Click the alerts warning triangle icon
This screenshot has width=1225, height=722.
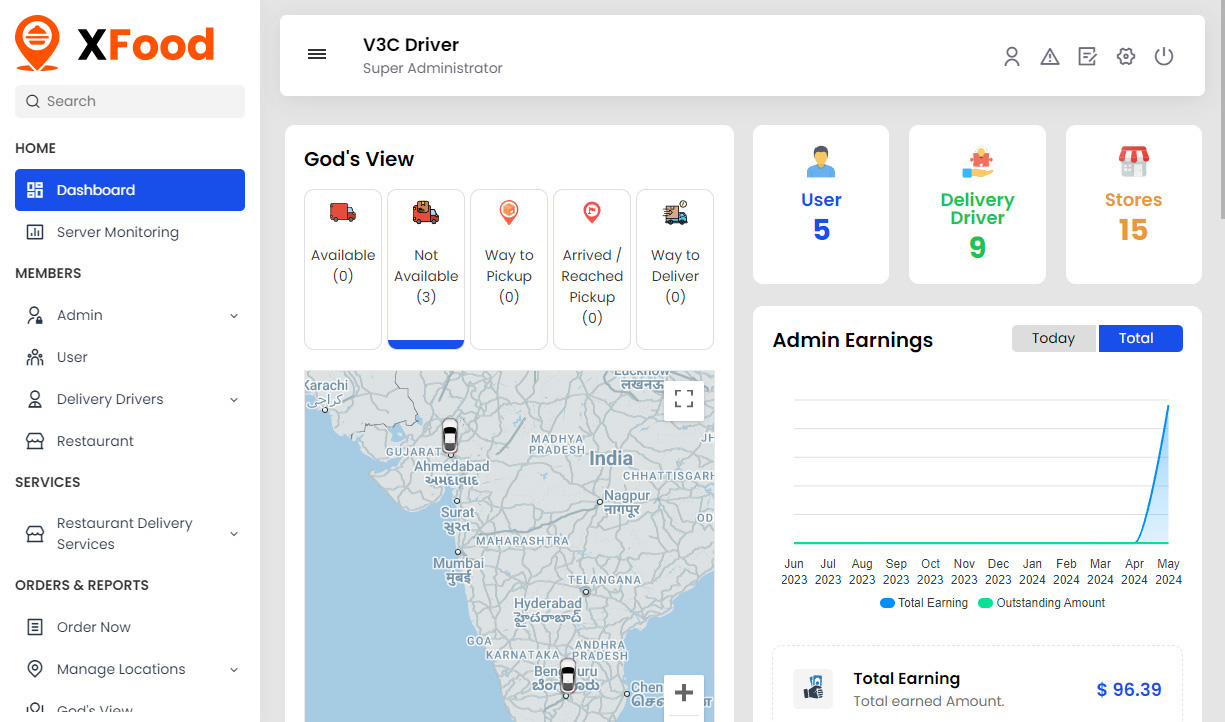click(x=1049, y=57)
